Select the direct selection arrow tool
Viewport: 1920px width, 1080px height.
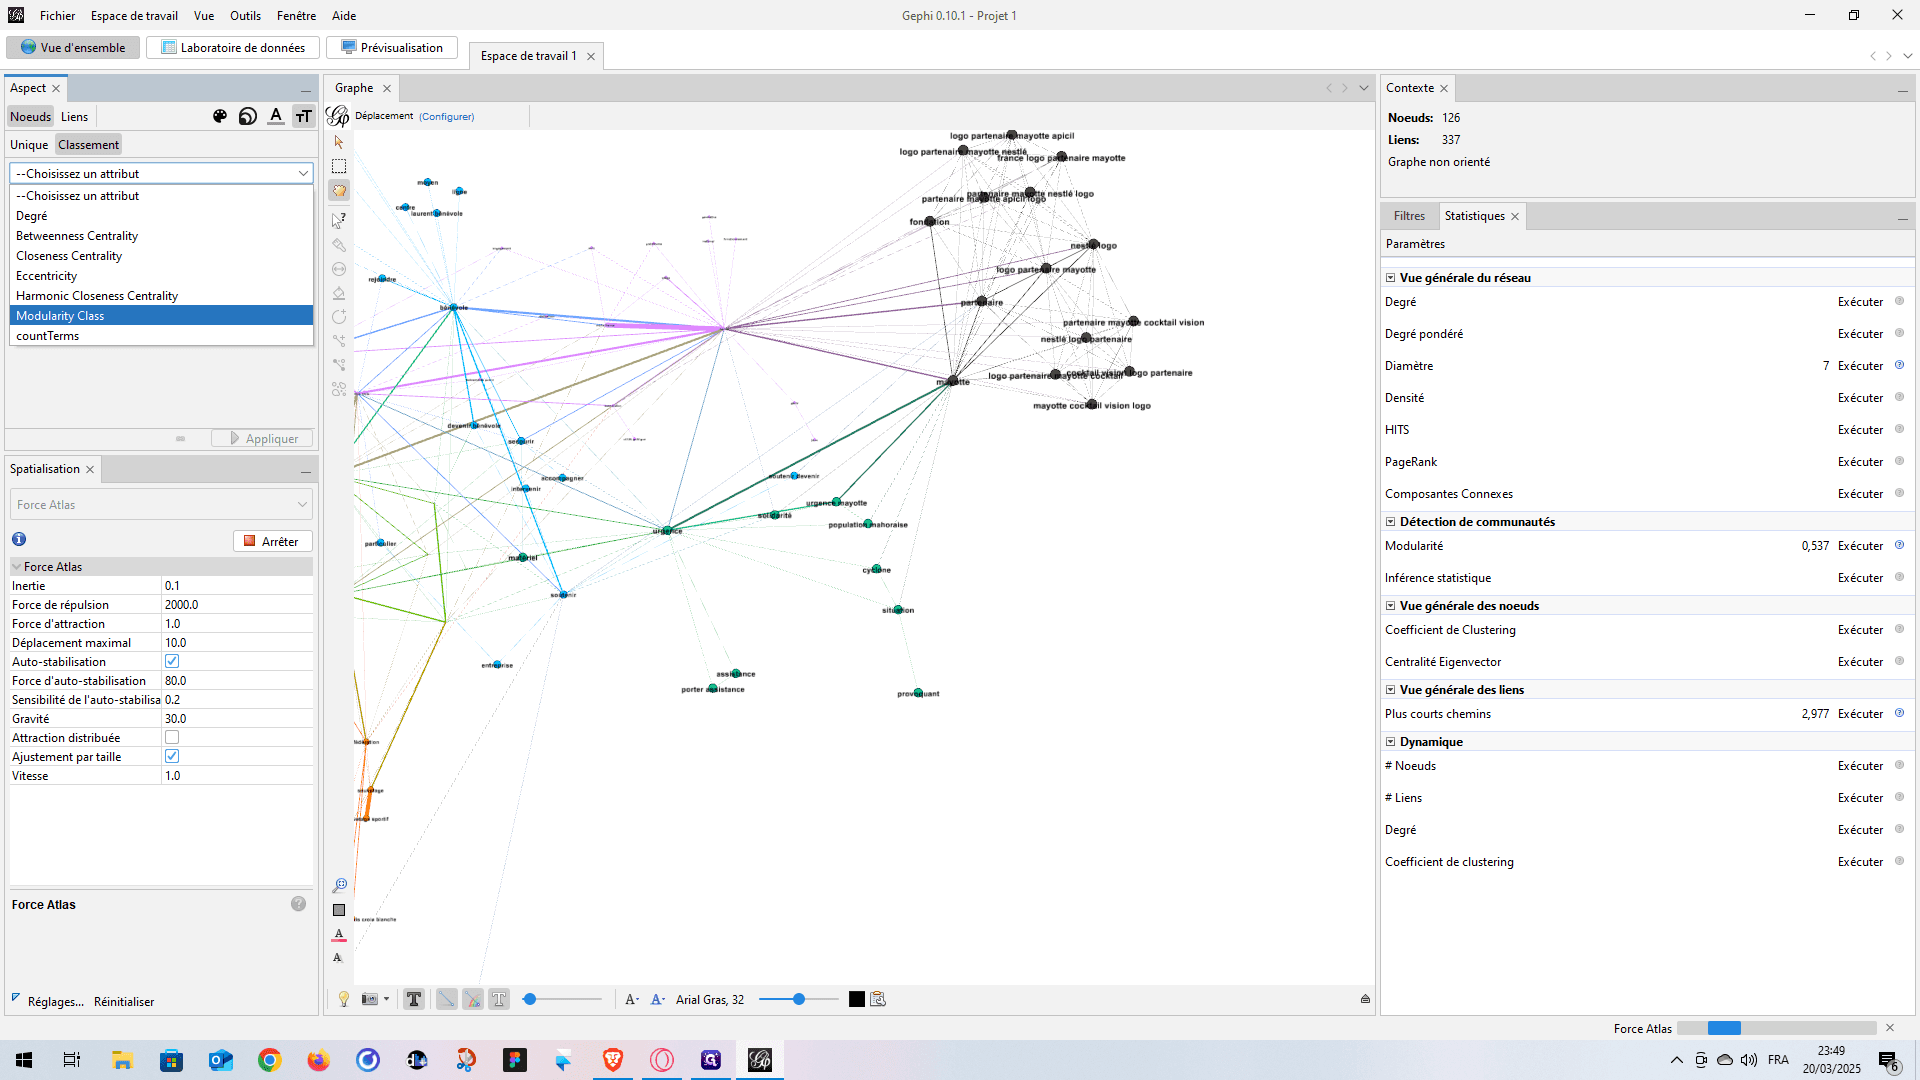click(x=339, y=142)
